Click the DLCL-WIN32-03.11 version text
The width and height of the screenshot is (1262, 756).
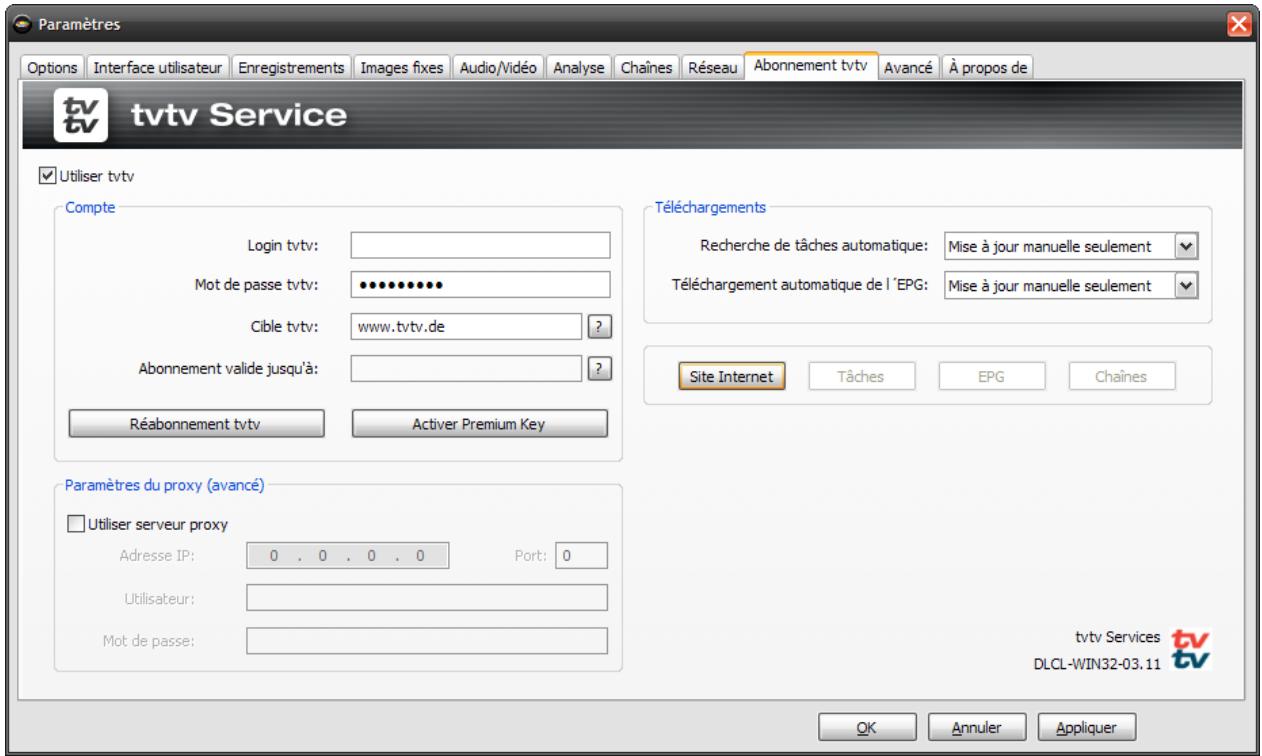coord(1097,663)
